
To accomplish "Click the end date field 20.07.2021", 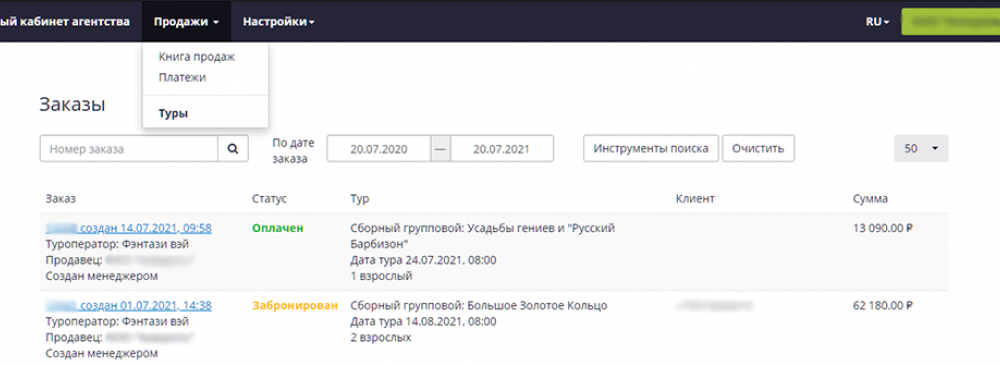I will pos(502,149).
